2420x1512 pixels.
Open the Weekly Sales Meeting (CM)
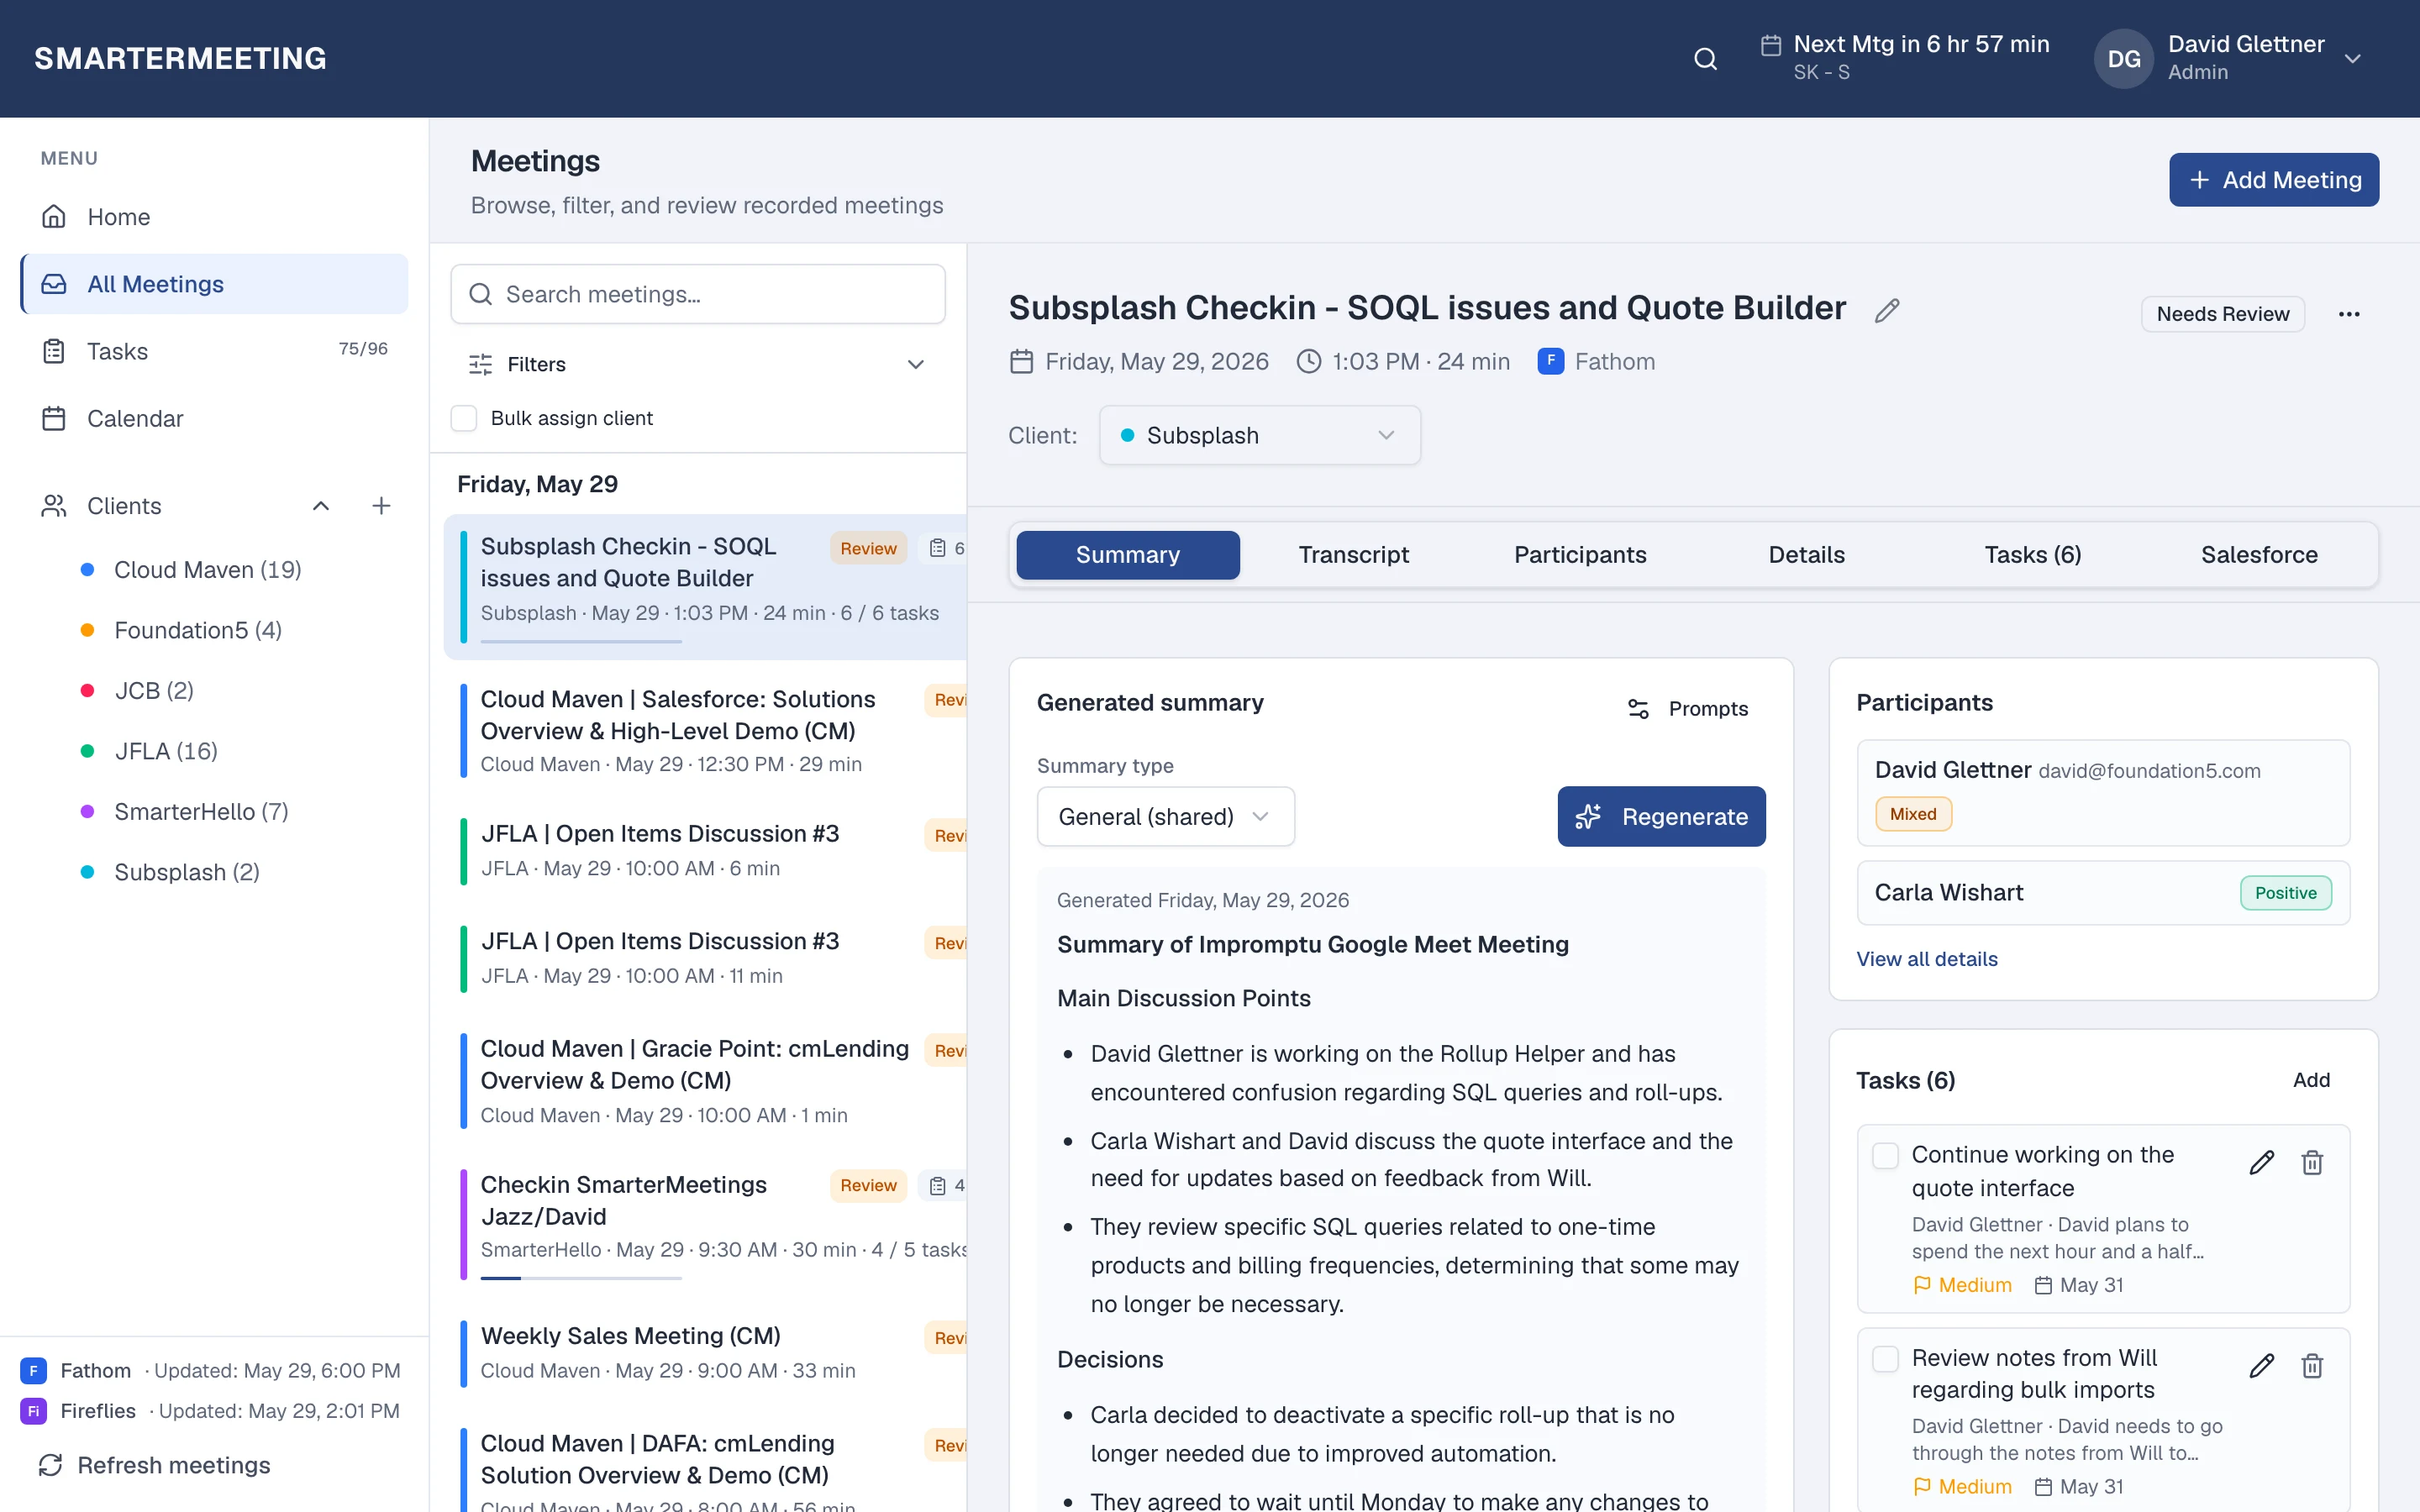[706, 1353]
